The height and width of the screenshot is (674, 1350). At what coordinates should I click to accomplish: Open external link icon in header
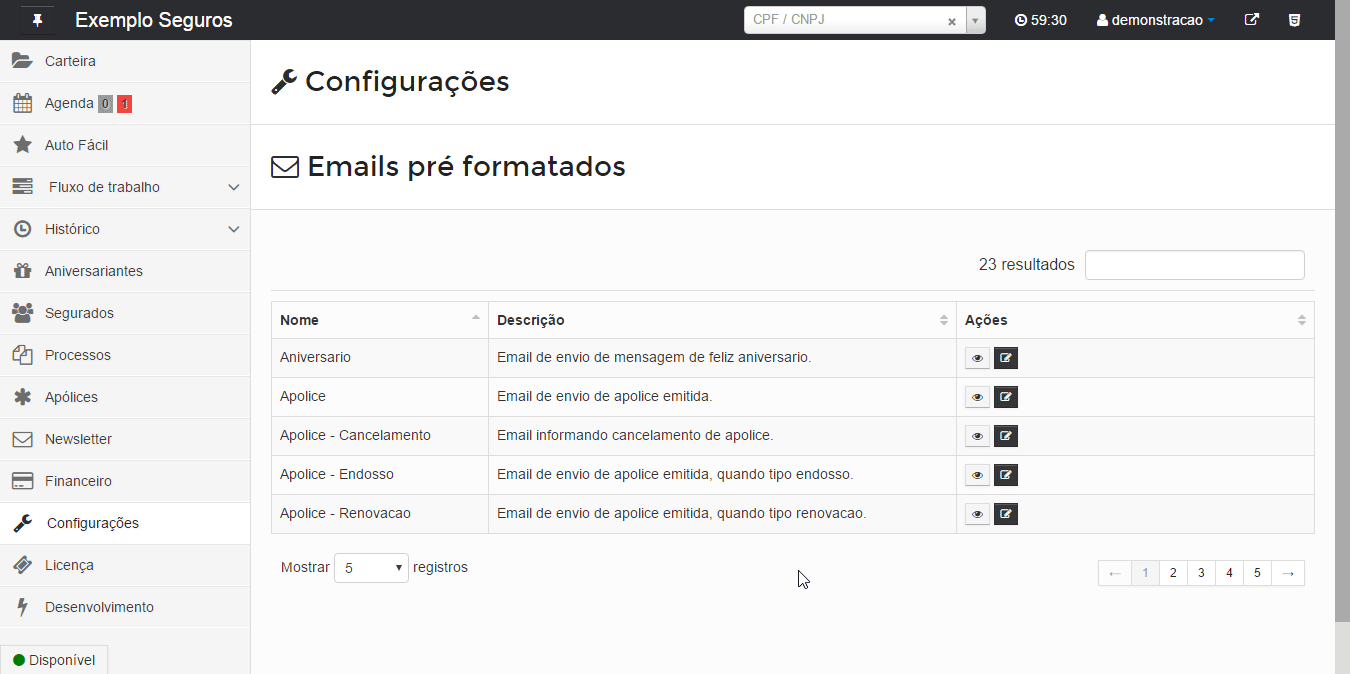pos(1251,20)
